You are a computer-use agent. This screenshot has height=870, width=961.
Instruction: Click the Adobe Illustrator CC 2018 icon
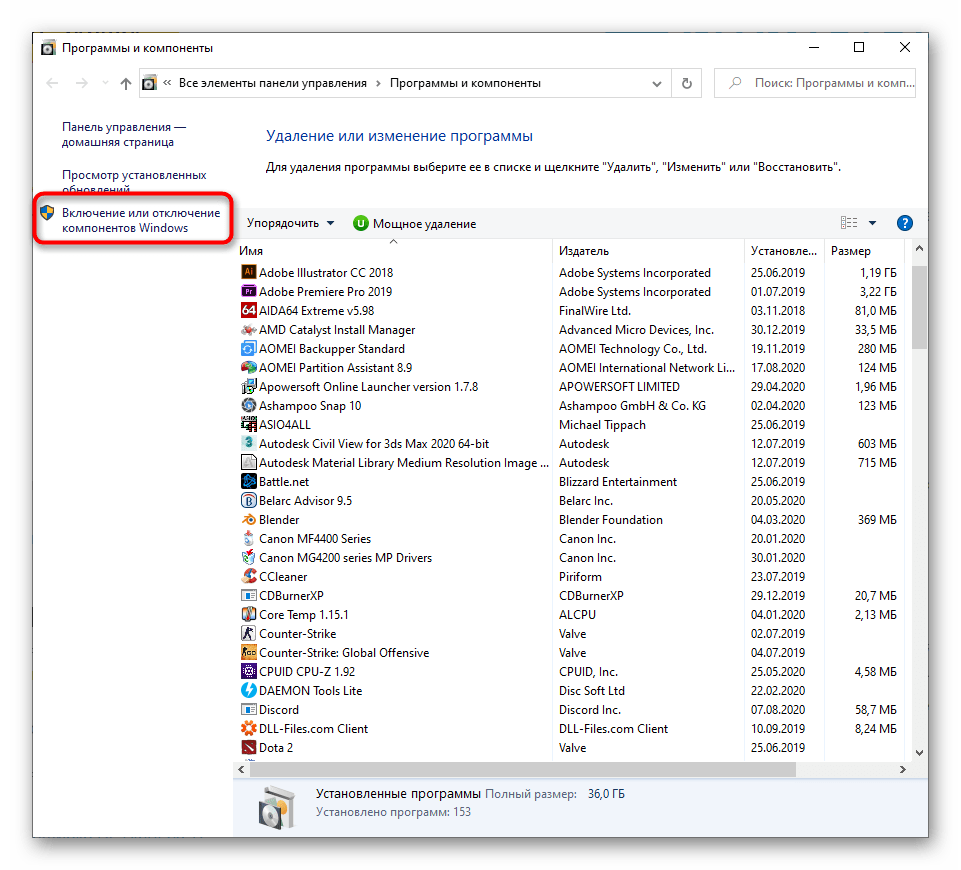tap(249, 272)
